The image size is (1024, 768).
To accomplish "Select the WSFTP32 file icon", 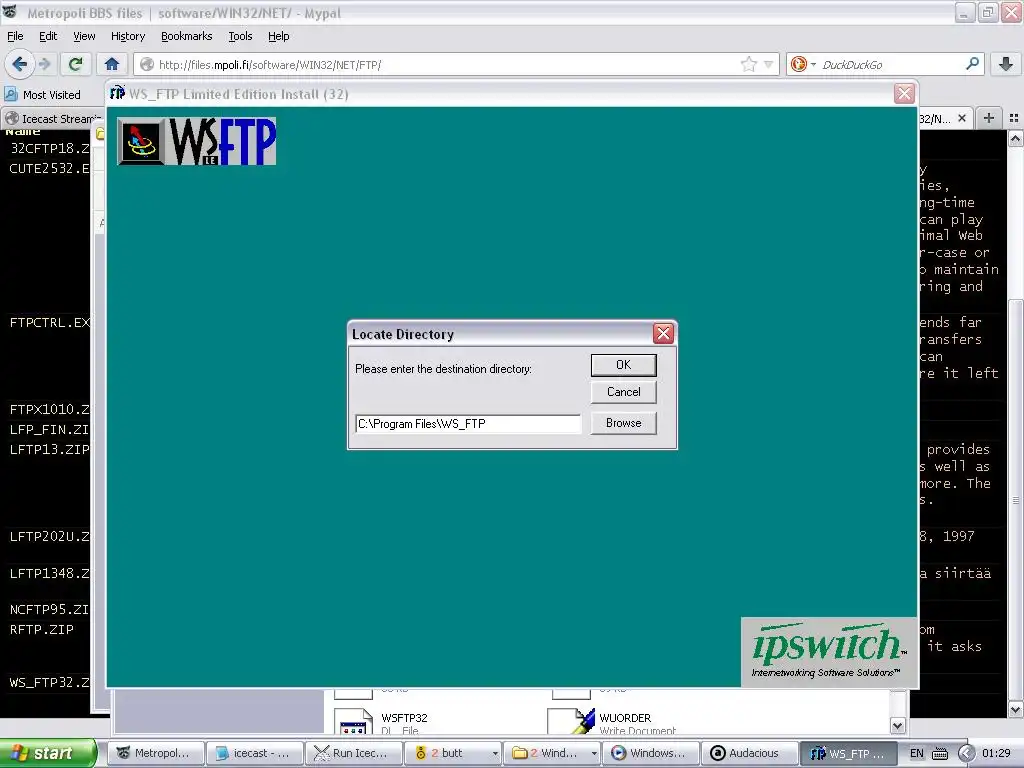I will pyautogui.click(x=353, y=722).
